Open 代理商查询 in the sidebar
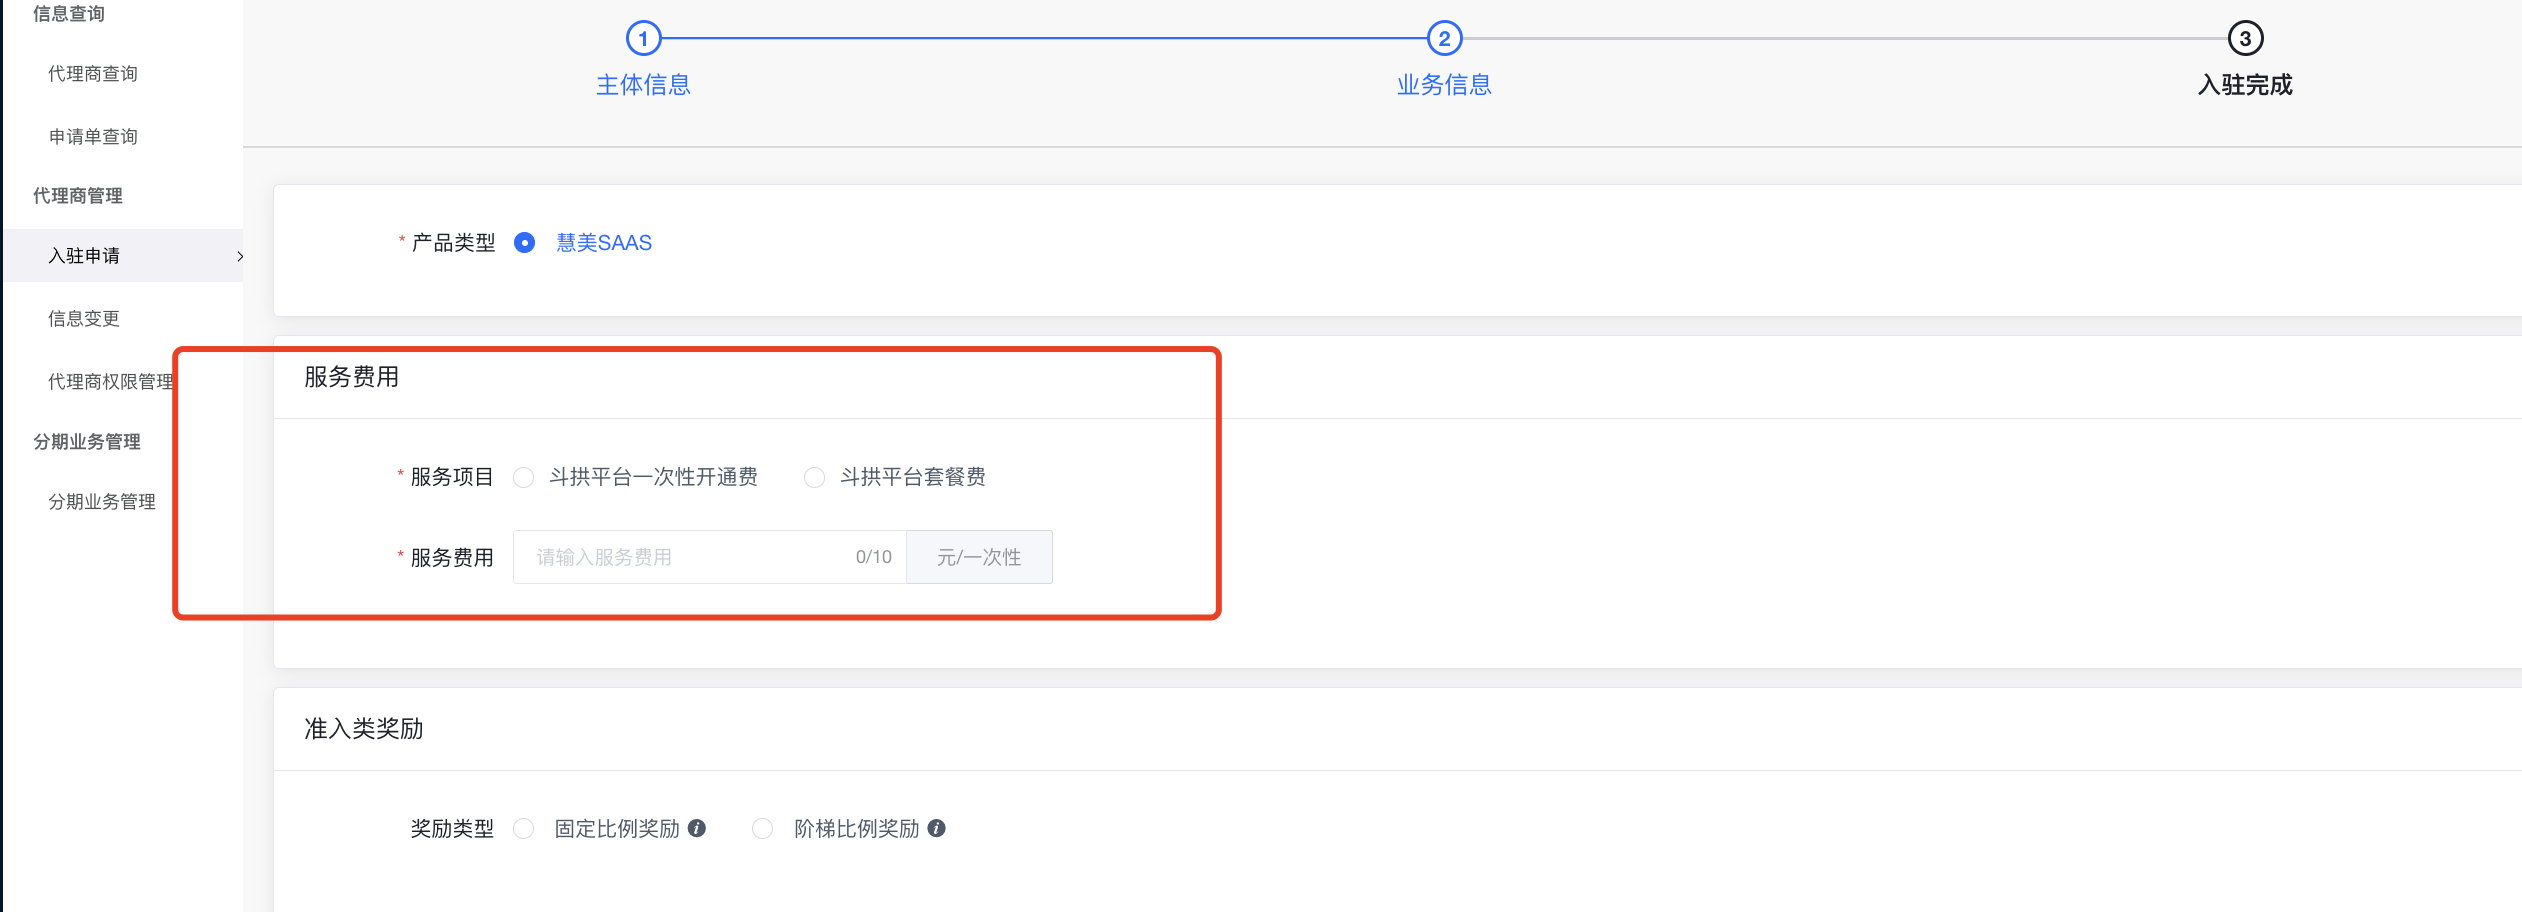Screen dimensions: 2522x912 click(93, 74)
